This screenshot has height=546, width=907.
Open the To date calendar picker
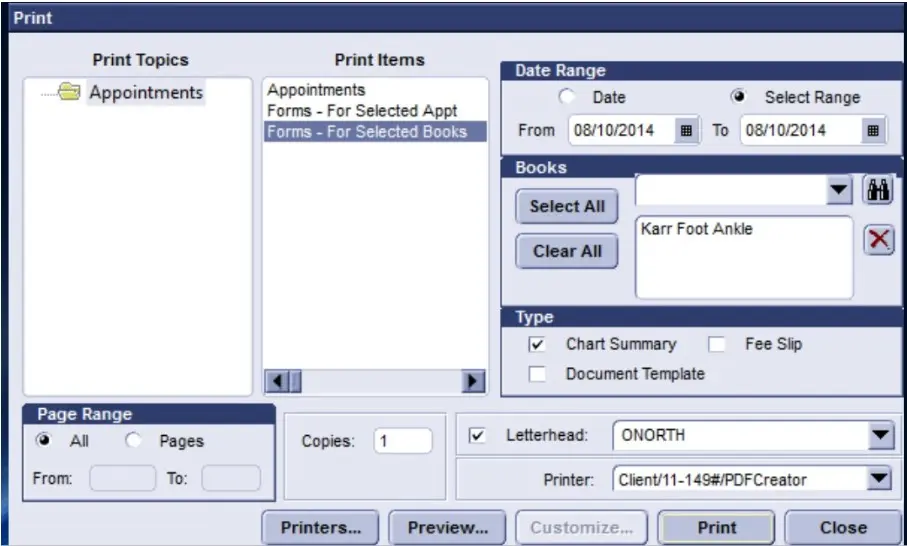[x=873, y=131]
